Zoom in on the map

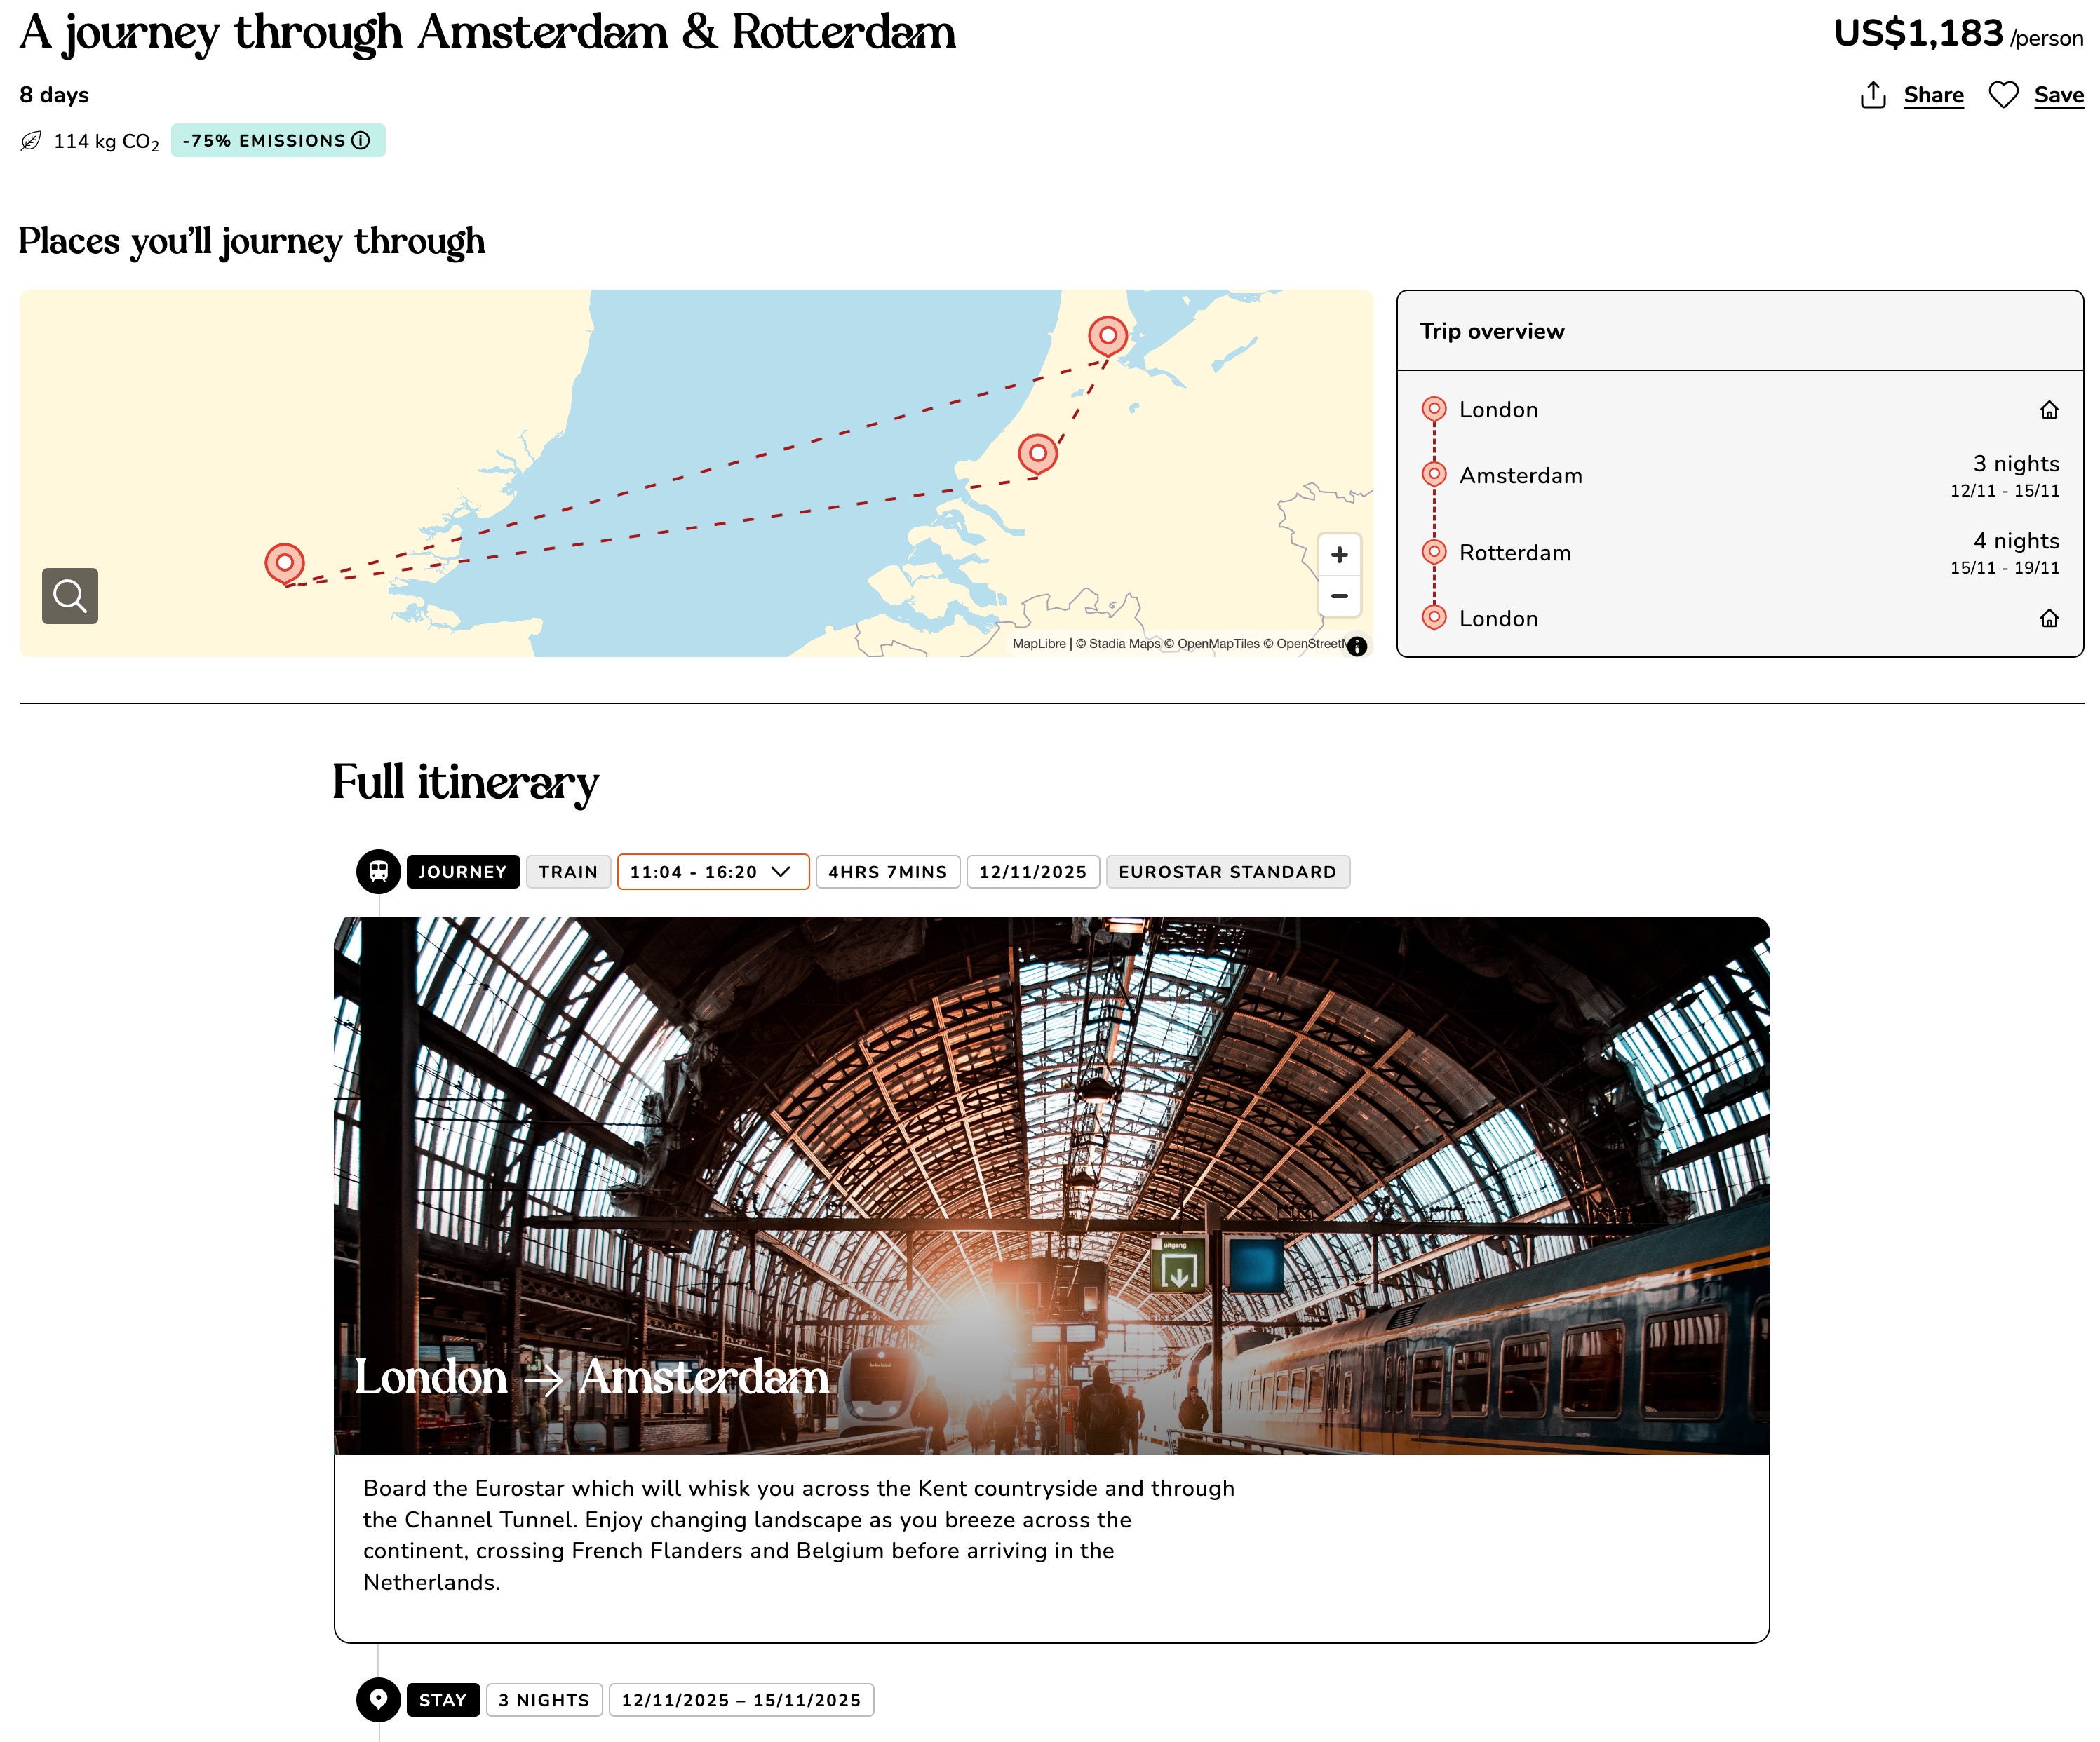(x=1339, y=555)
